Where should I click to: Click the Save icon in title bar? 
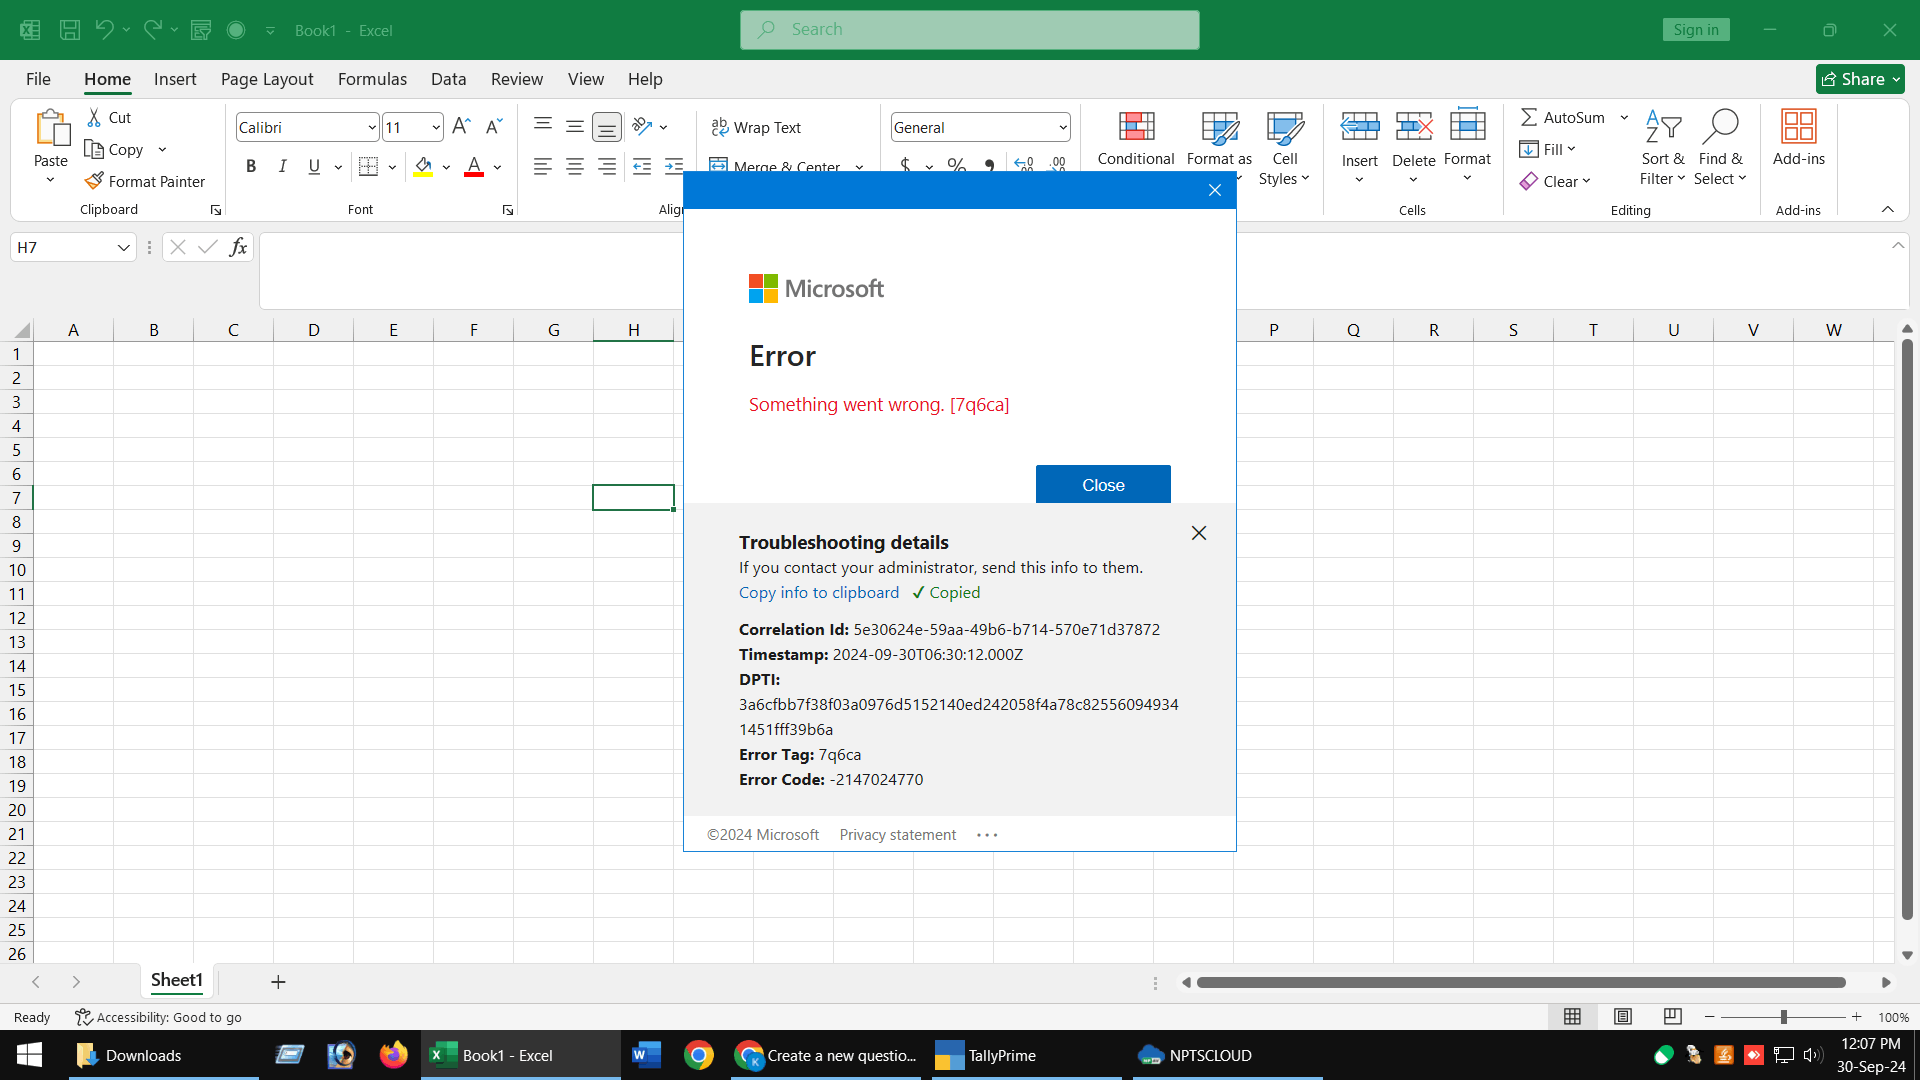point(70,30)
